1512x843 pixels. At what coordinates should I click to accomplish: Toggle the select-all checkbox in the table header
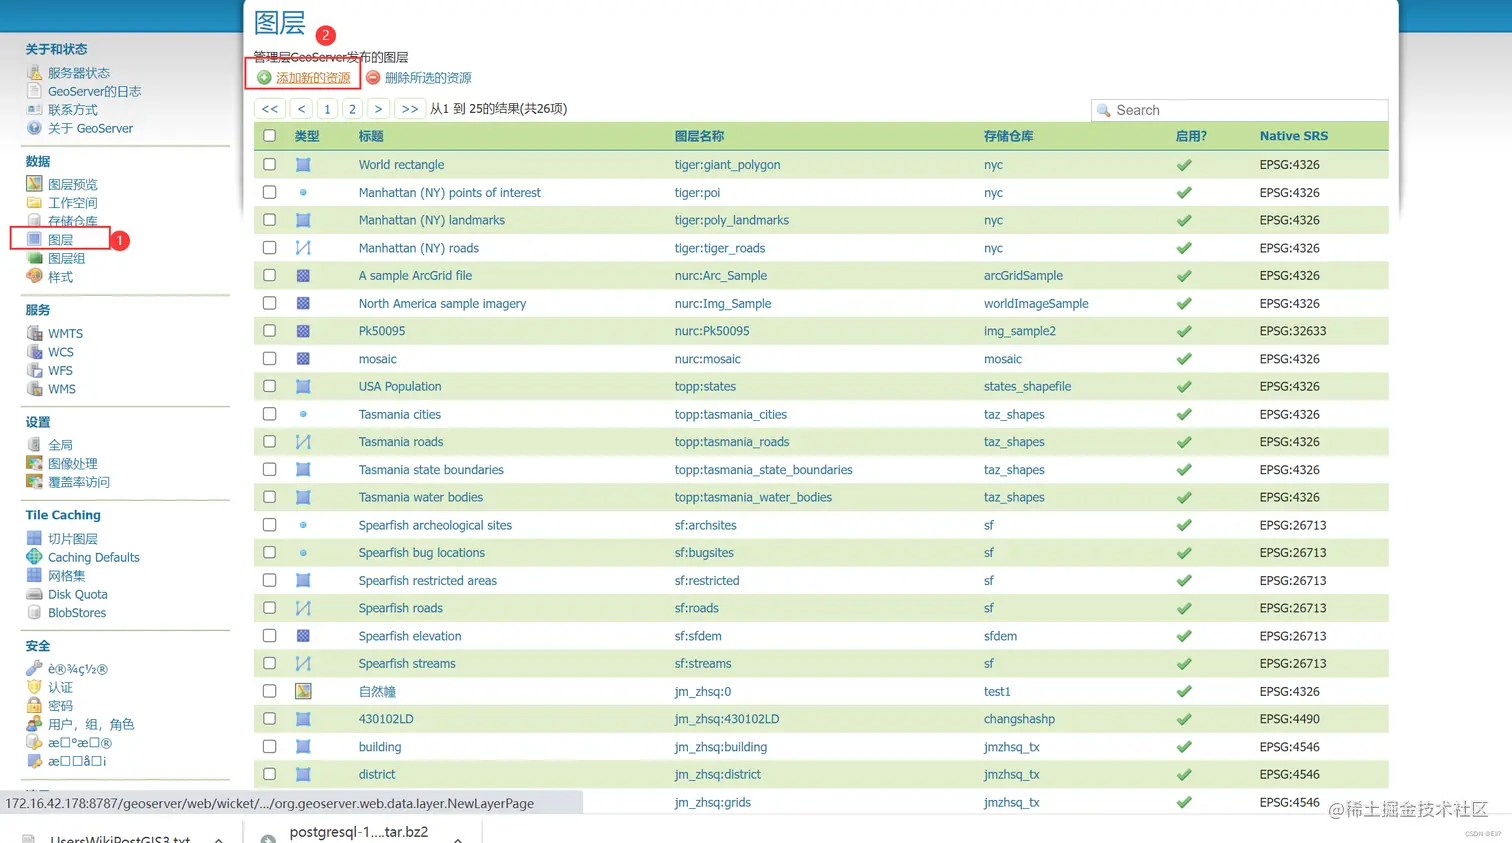269,135
